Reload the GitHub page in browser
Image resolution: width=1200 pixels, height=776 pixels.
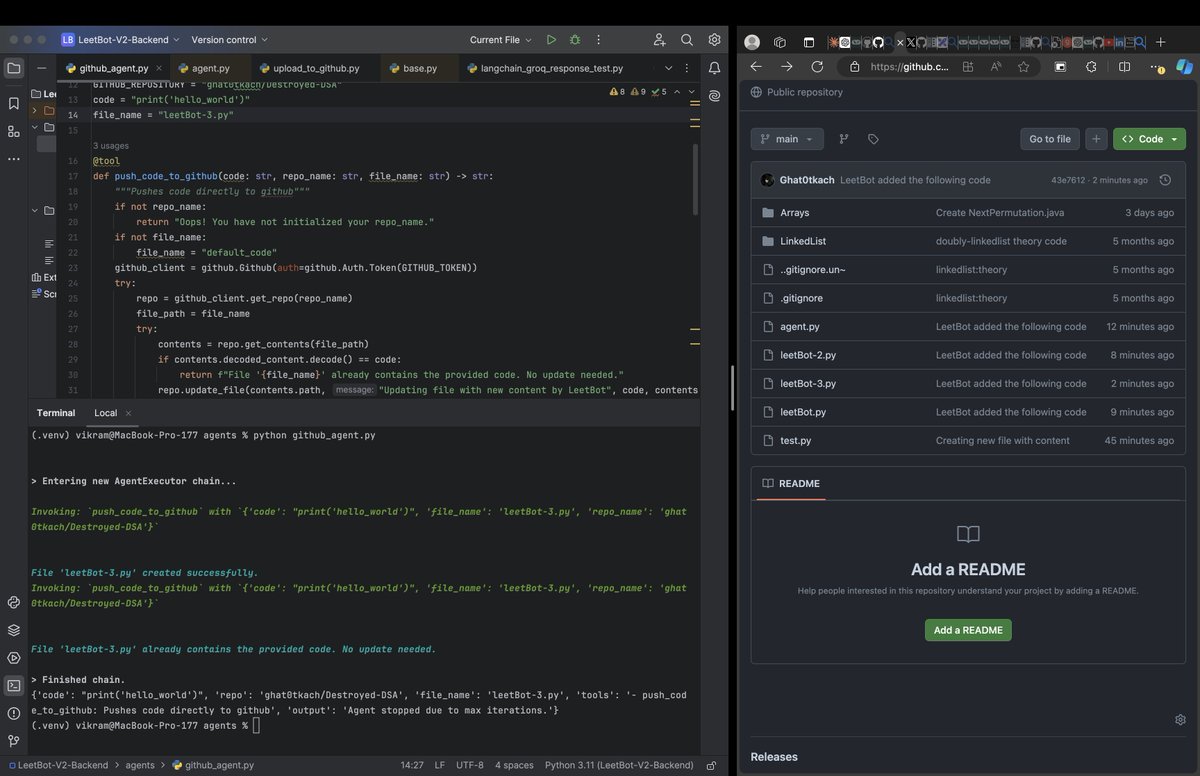point(817,67)
